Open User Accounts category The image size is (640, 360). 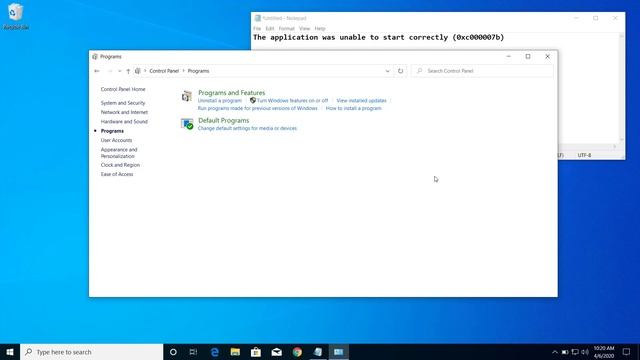pyautogui.click(x=116, y=140)
